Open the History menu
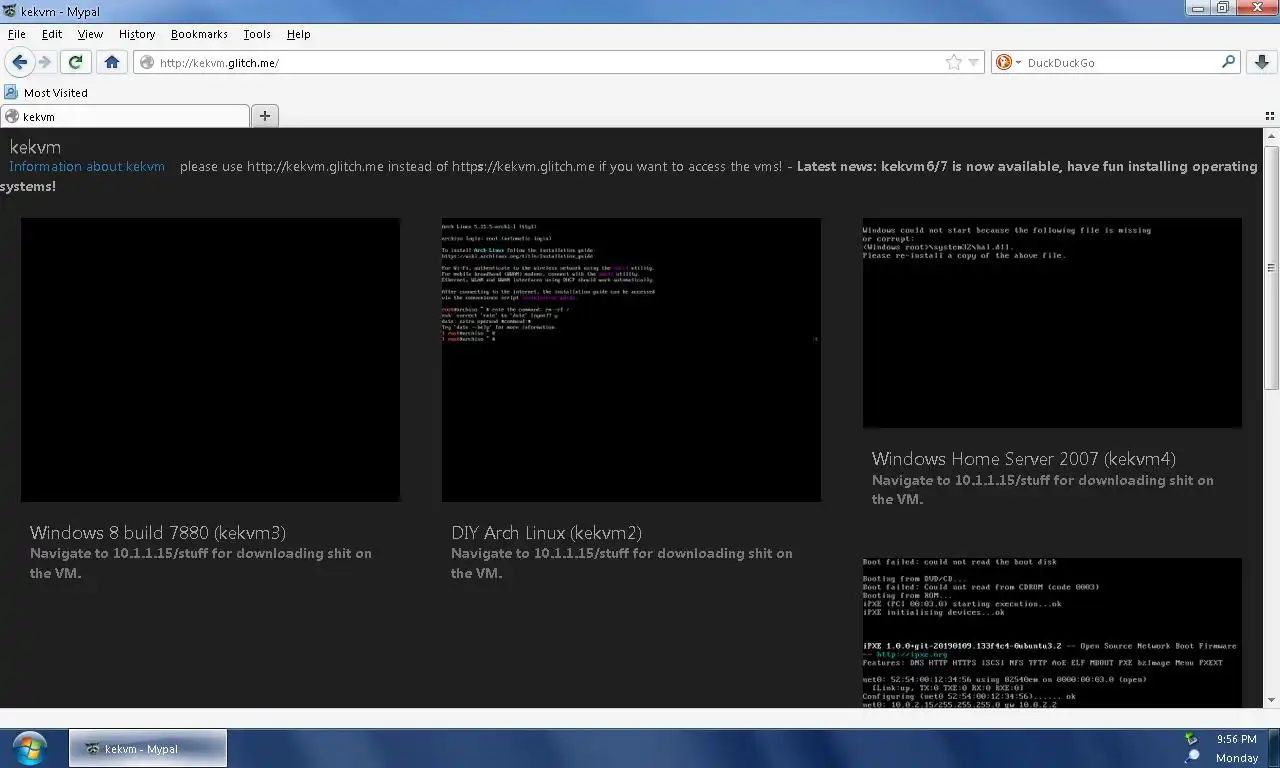This screenshot has width=1280, height=768. [x=137, y=34]
